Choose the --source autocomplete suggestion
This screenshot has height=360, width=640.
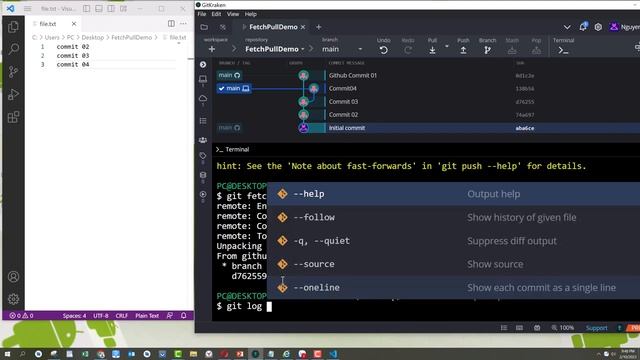click(453, 264)
